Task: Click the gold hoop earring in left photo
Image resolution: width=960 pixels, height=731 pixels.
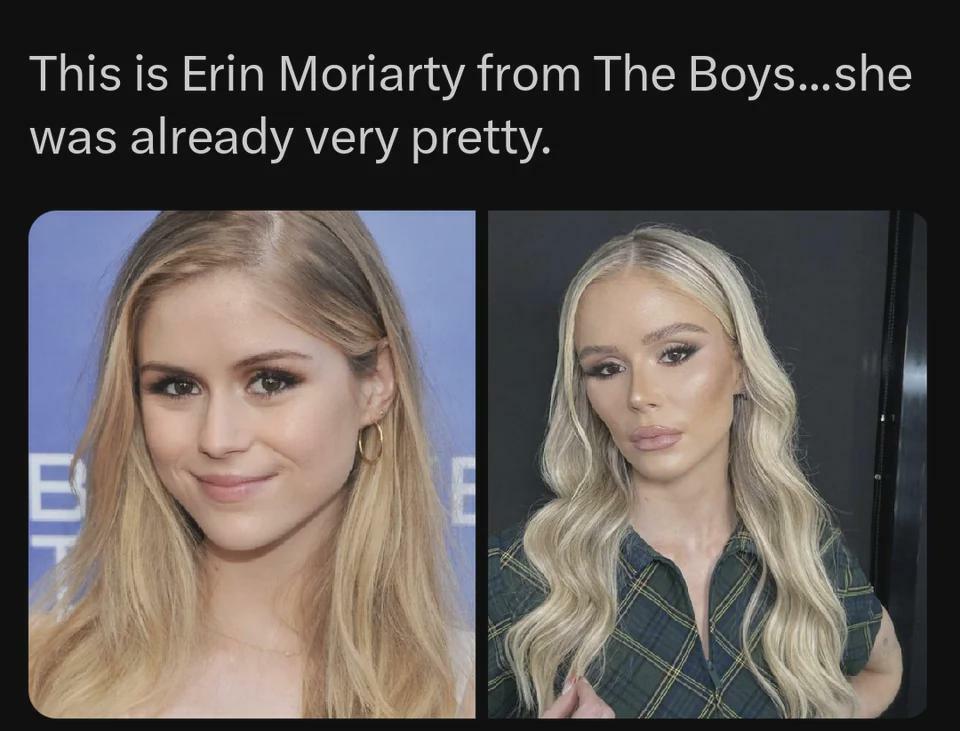Action: point(370,442)
